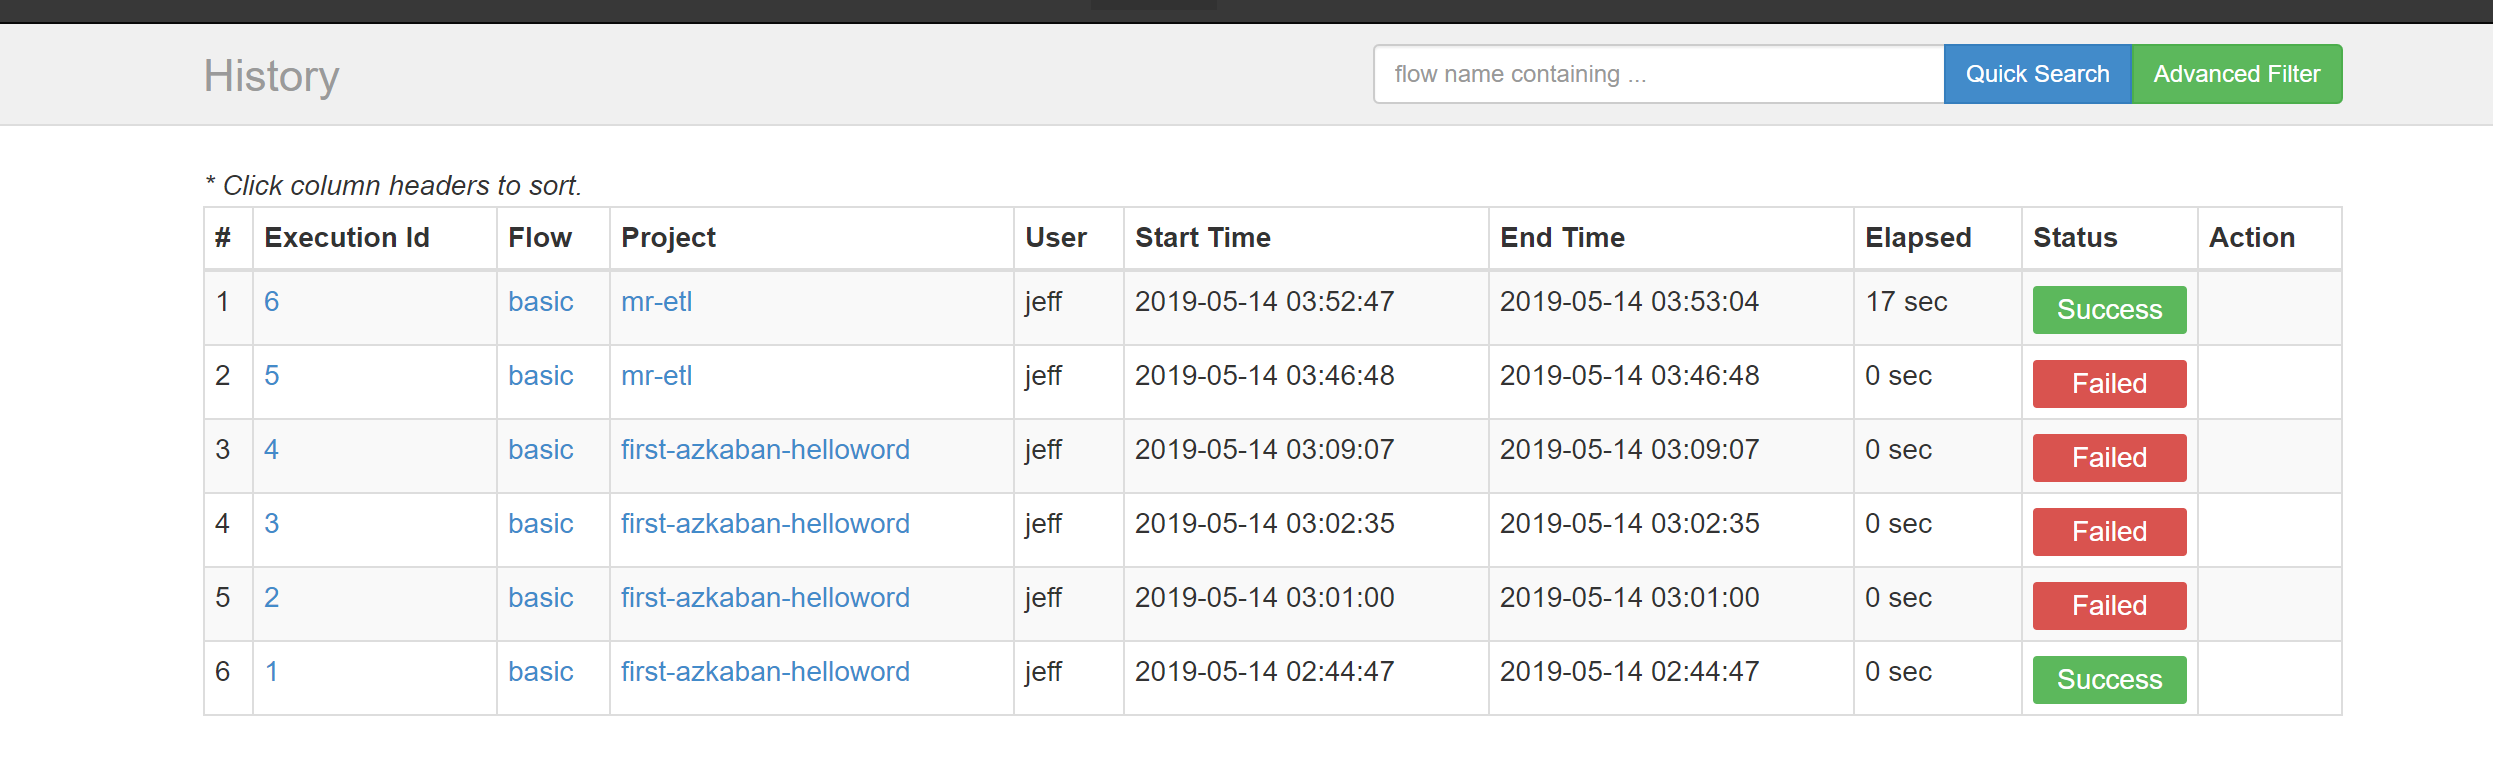This screenshot has width=2493, height=771.
Task: Sort by the End Time column header
Action: [x=1562, y=238]
